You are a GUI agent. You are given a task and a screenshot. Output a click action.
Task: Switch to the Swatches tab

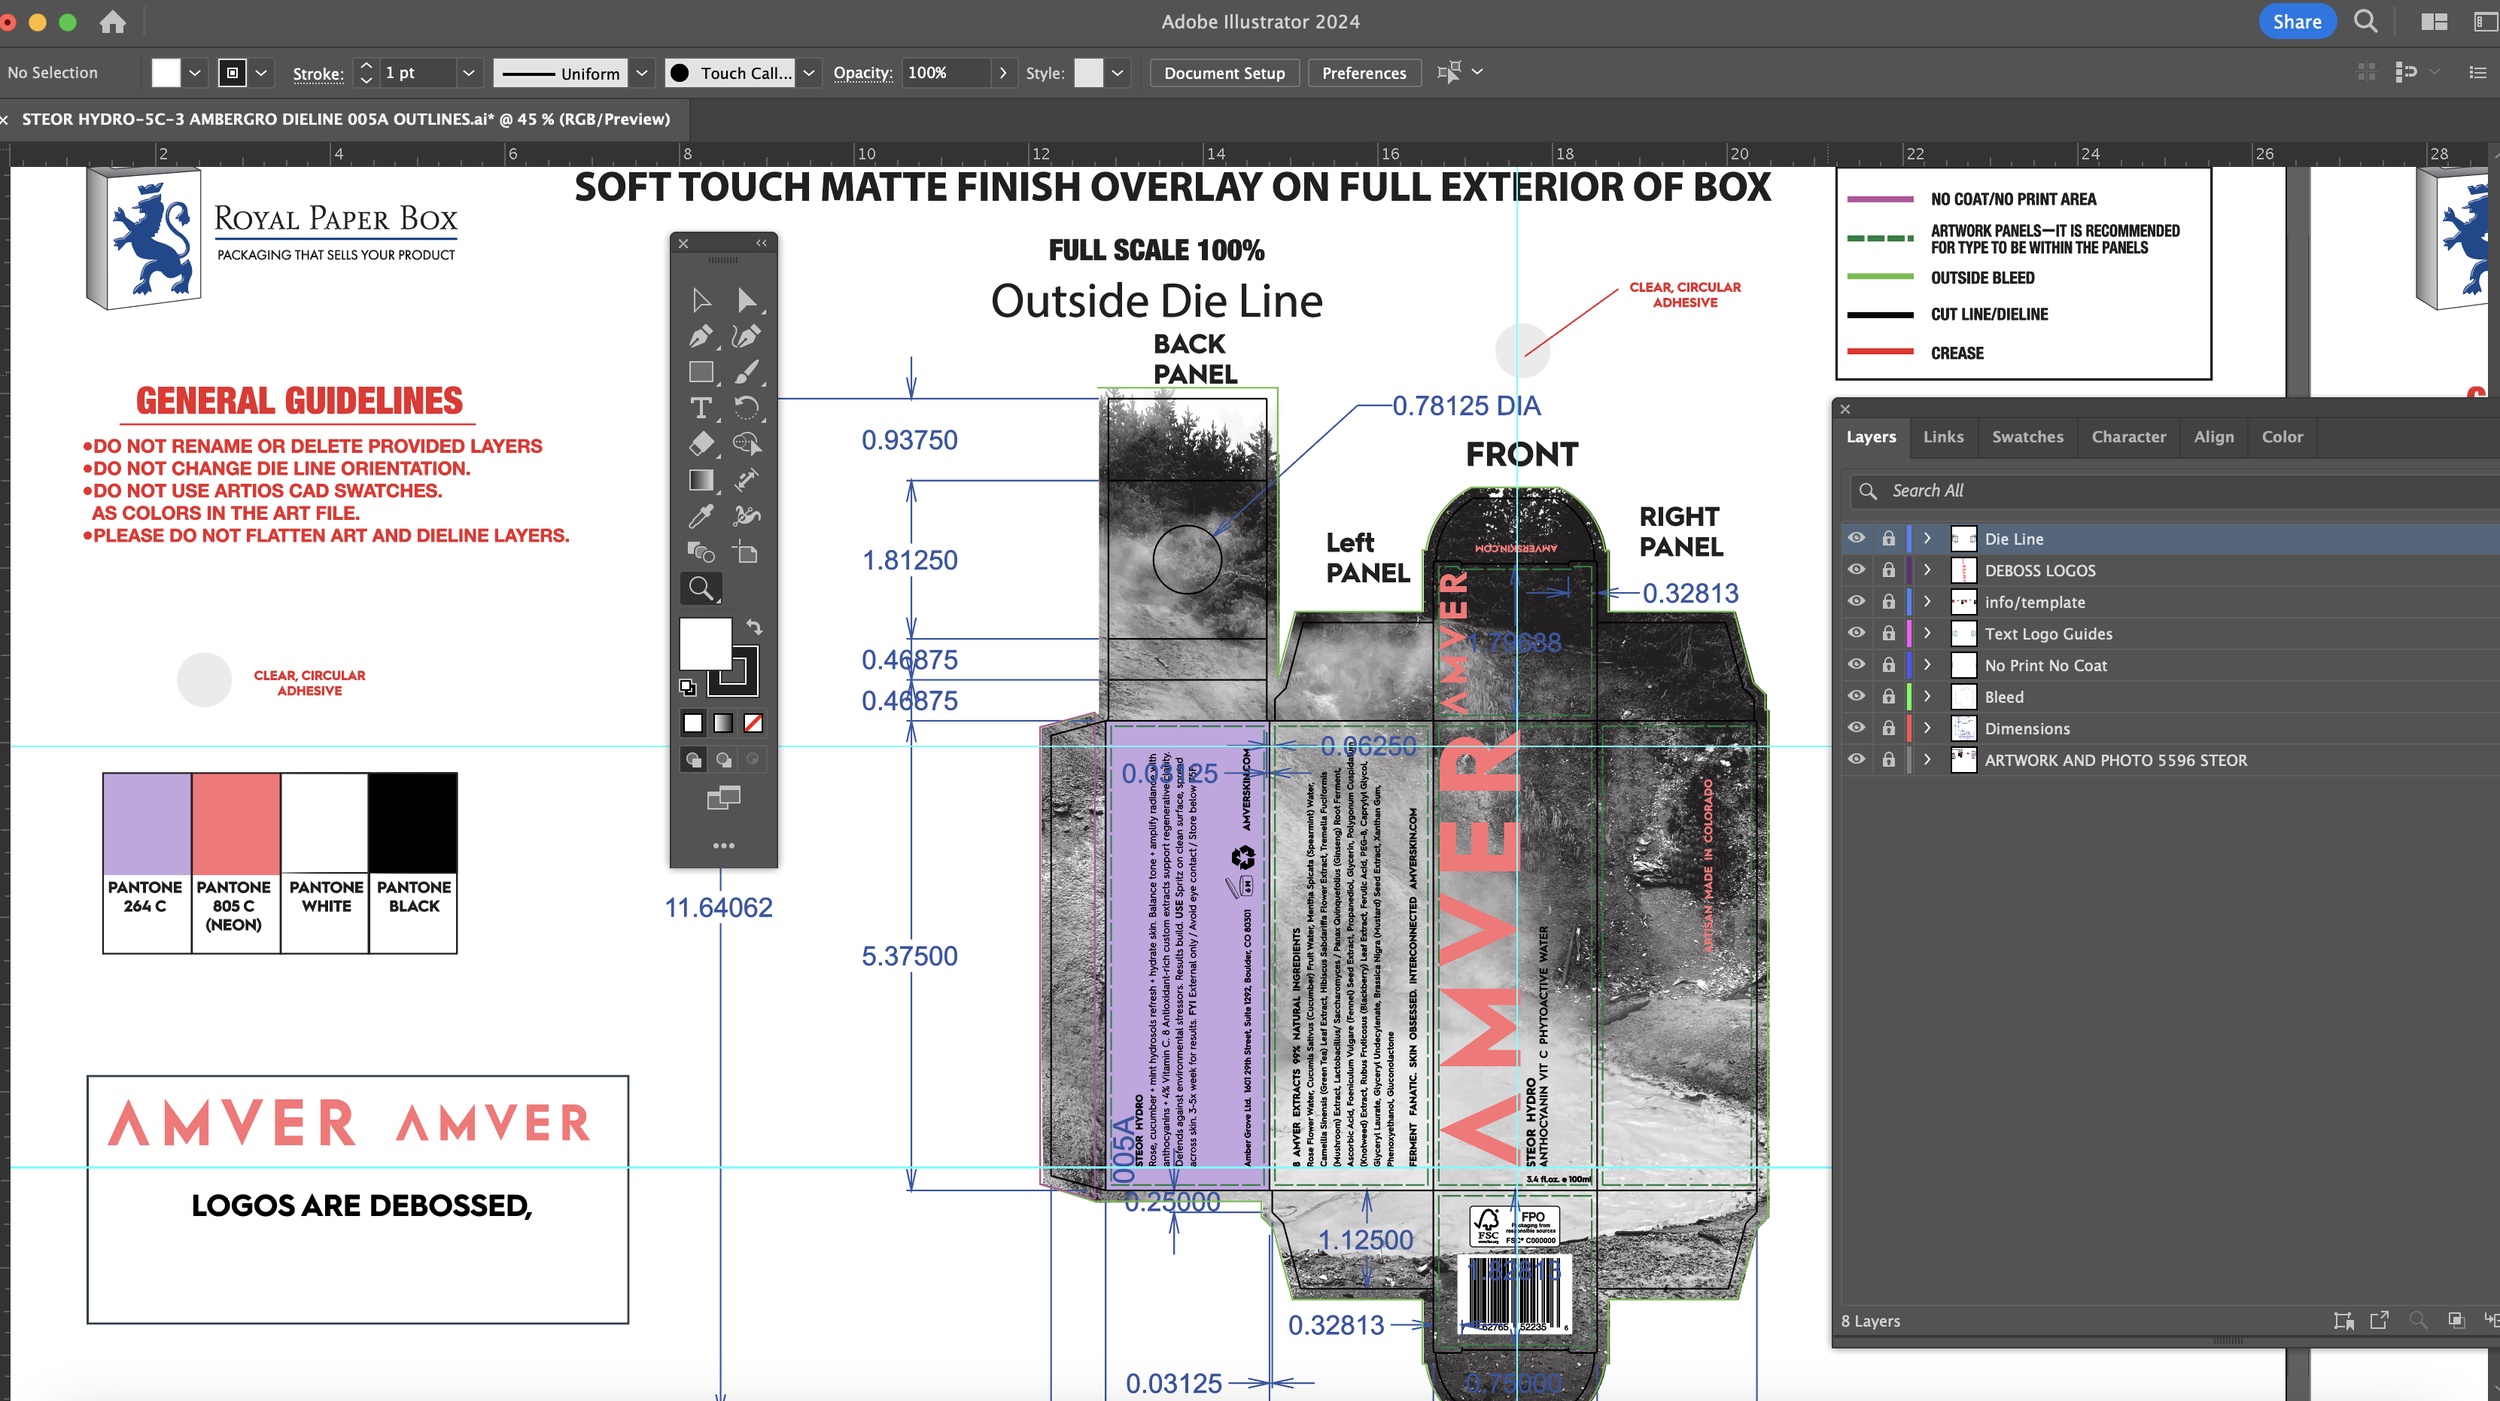[x=2027, y=437]
